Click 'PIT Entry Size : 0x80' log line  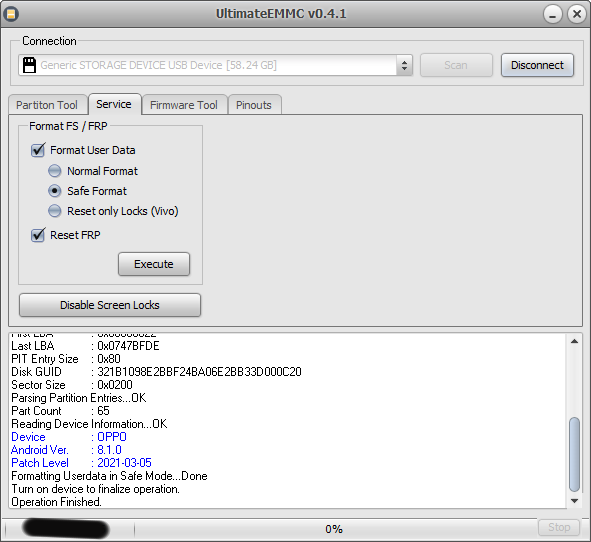[66, 359]
